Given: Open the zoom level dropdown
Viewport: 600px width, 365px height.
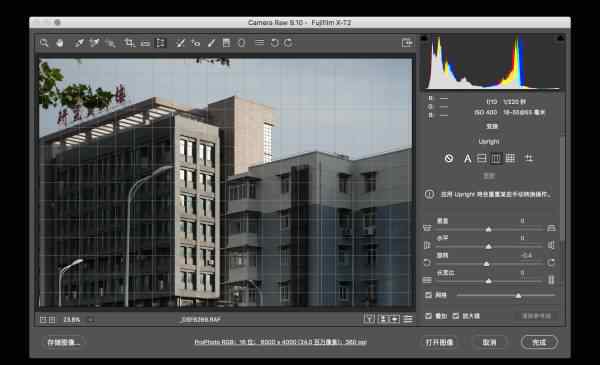Looking at the screenshot, I should click(91, 319).
